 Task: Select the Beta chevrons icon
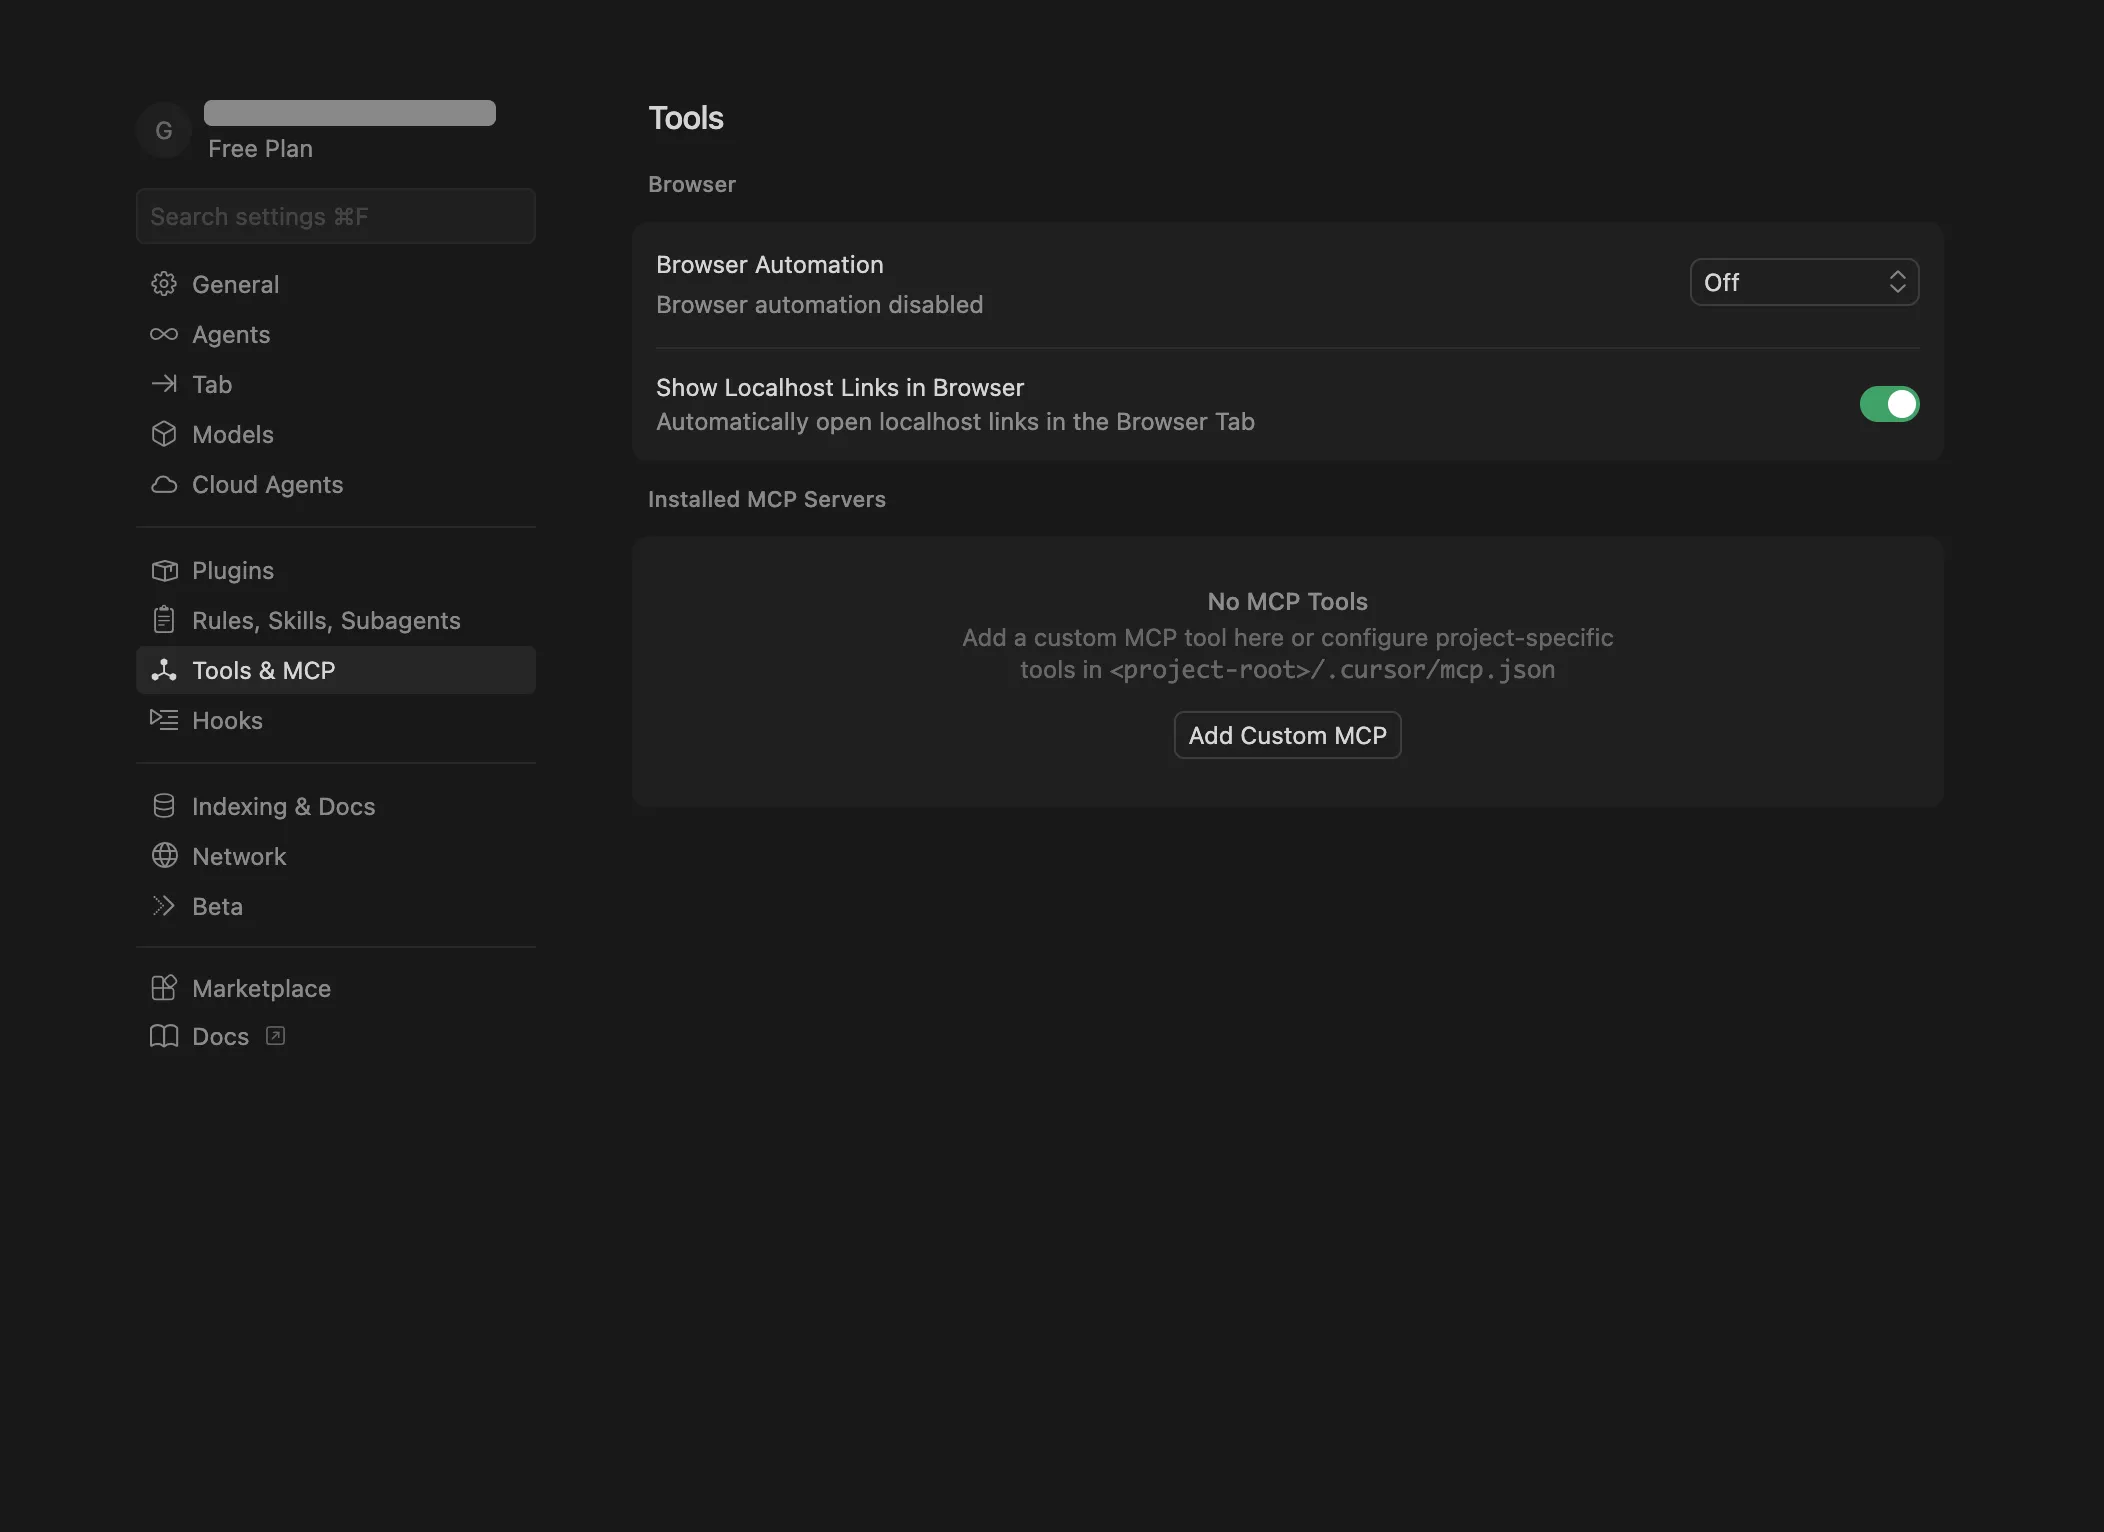coord(164,906)
